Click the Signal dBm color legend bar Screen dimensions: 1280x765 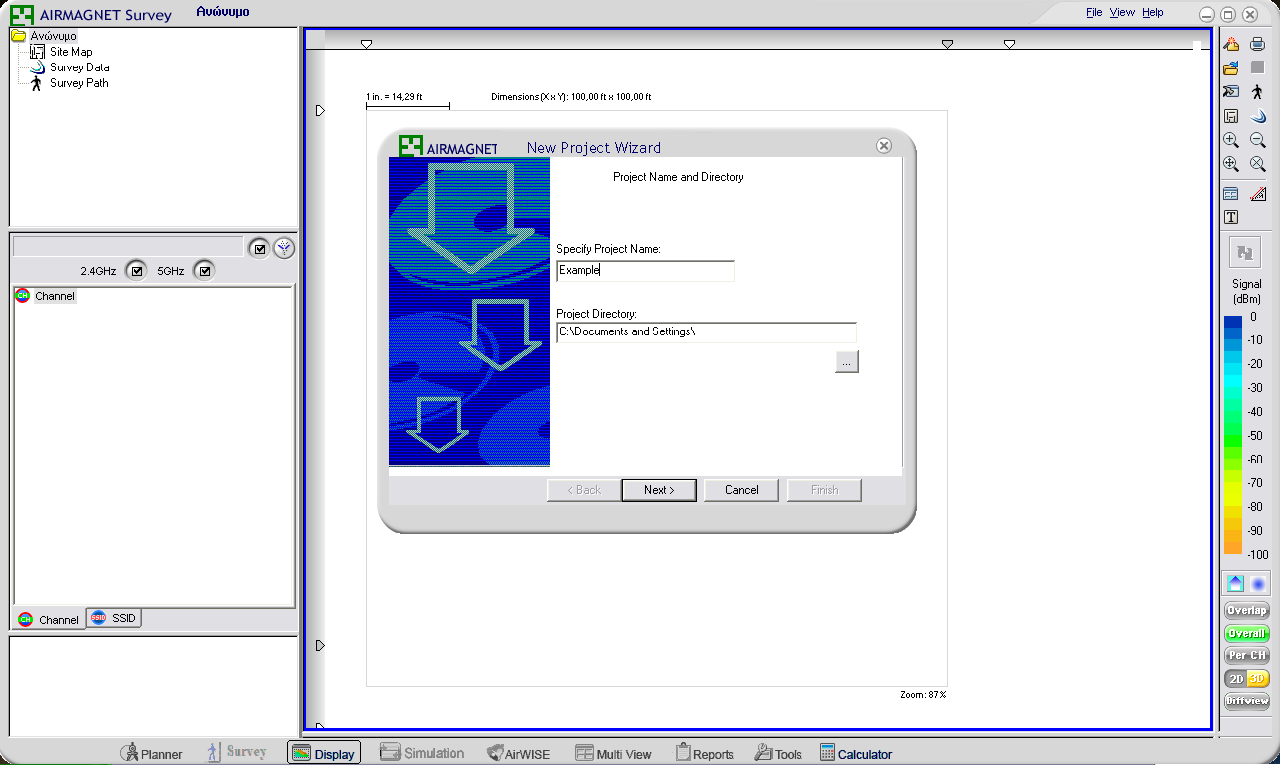[x=1233, y=435]
